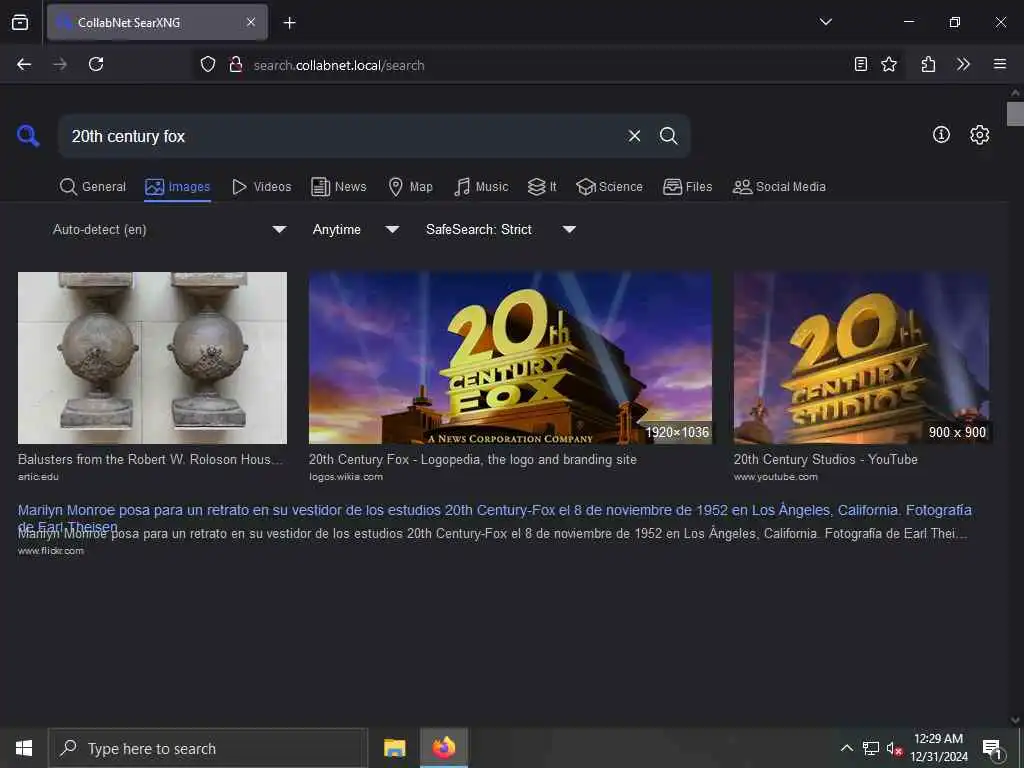The height and width of the screenshot is (768, 1024).
Task: Show more toolbar tools chevron
Action: [x=963, y=64]
